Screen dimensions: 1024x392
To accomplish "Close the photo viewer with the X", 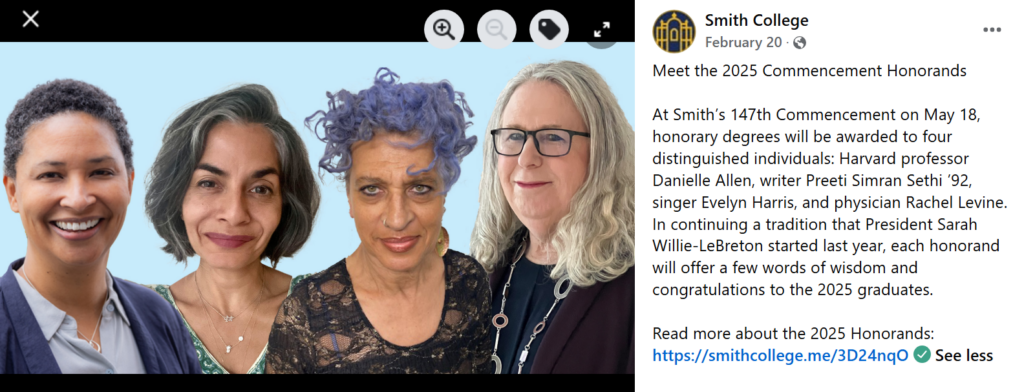I will [31, 19].
